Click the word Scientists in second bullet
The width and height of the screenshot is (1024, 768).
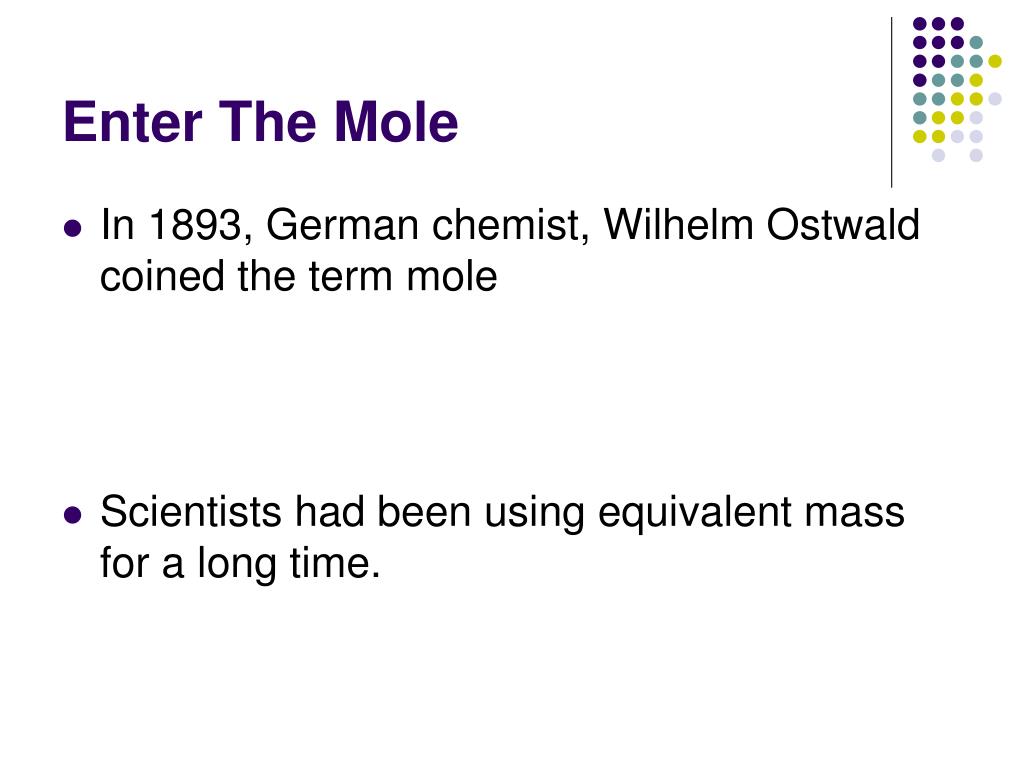pyautogui.click(x=191, y=511)
